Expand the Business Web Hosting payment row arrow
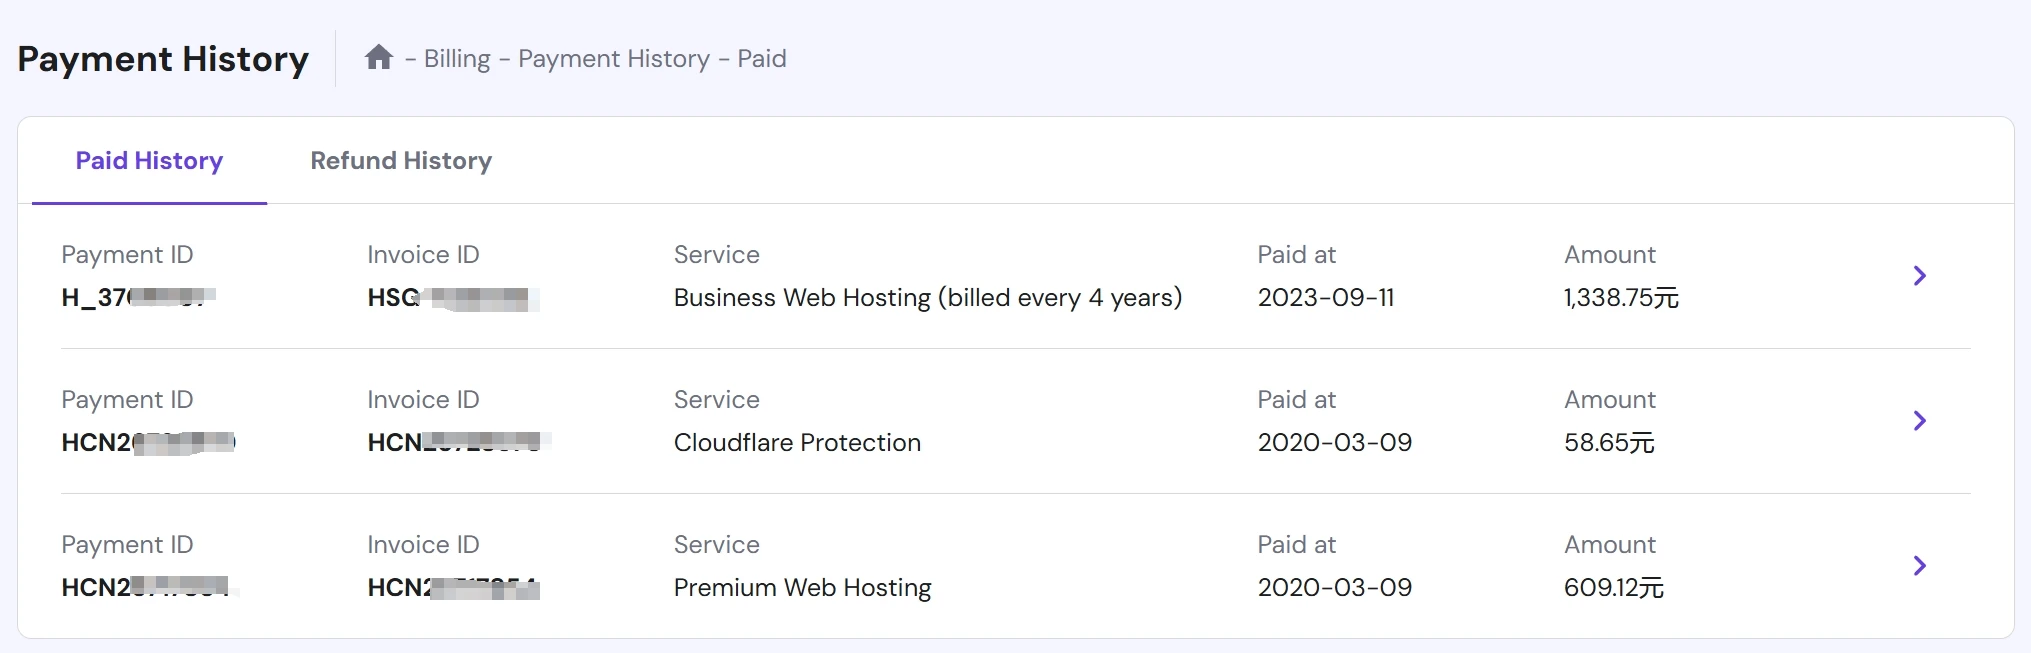This screenshot has height=653, width=2031. 1919,276
